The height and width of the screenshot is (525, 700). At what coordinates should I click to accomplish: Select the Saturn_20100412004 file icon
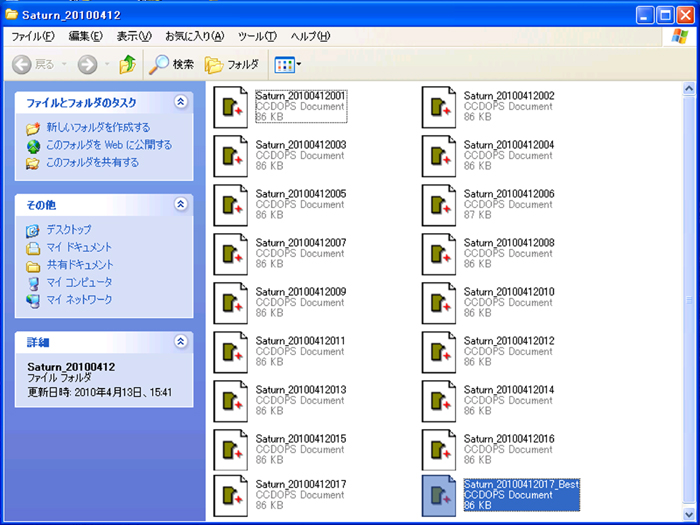pyautogui.click(x=439, y=156)
